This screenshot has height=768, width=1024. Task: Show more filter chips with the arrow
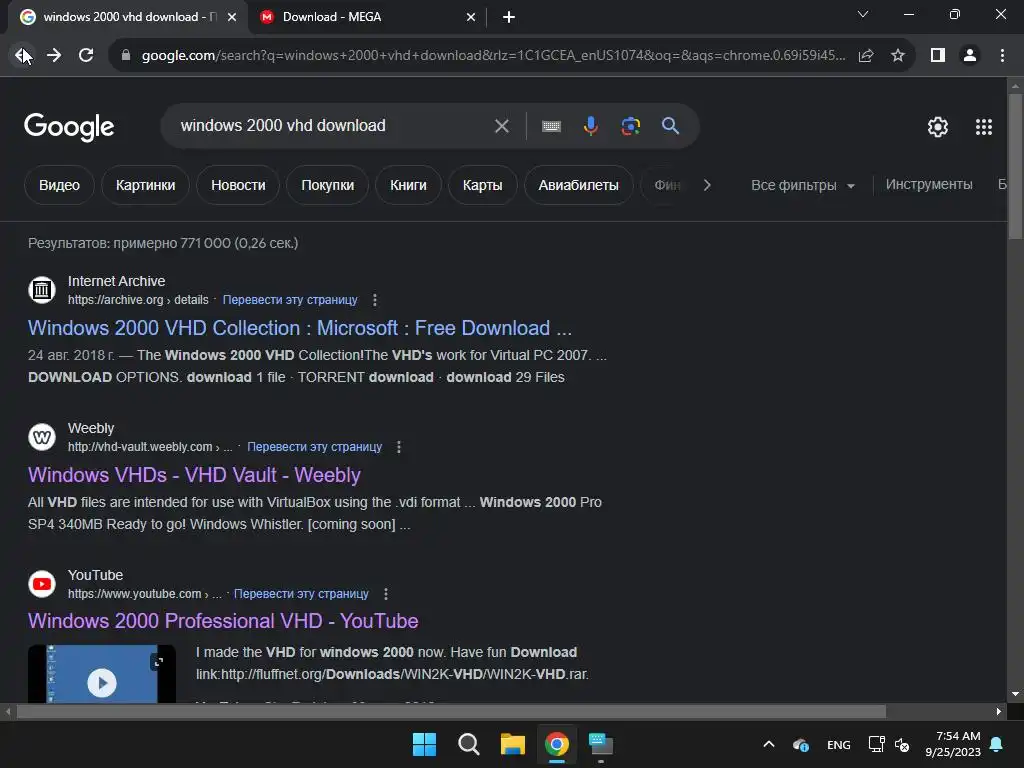click(707, 185)
